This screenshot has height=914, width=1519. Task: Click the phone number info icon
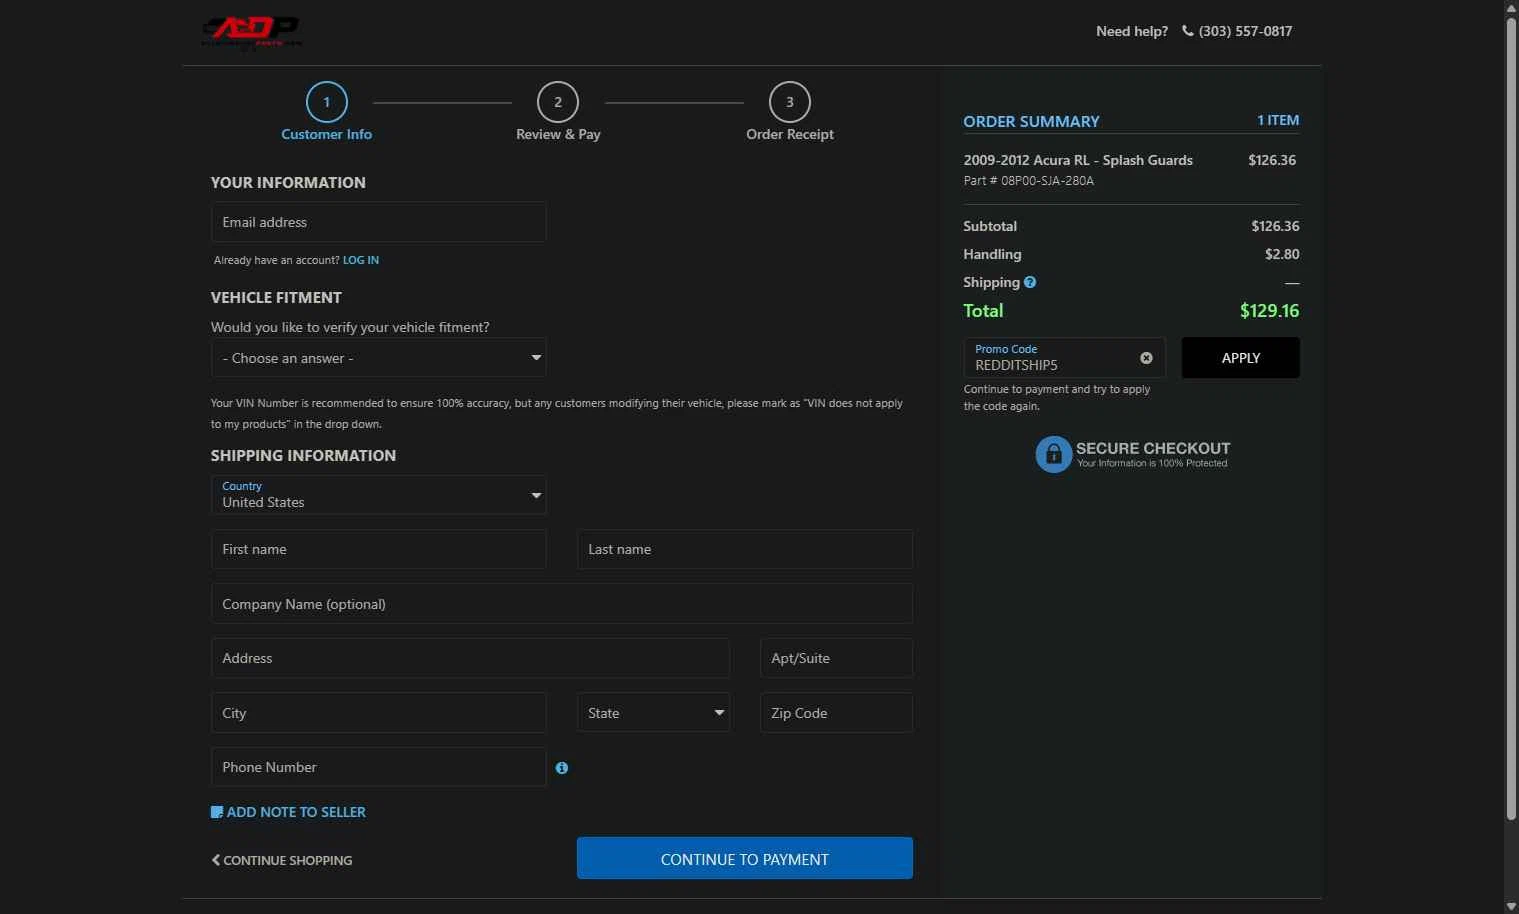[562, 768]
